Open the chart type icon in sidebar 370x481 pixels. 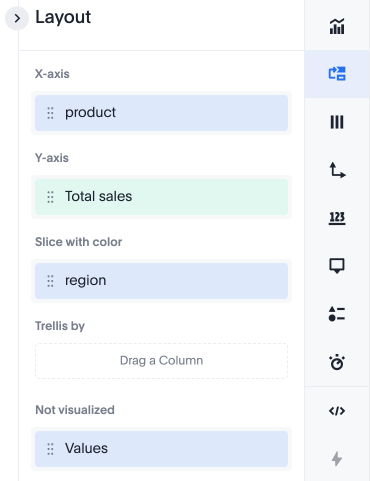[337, 26]
